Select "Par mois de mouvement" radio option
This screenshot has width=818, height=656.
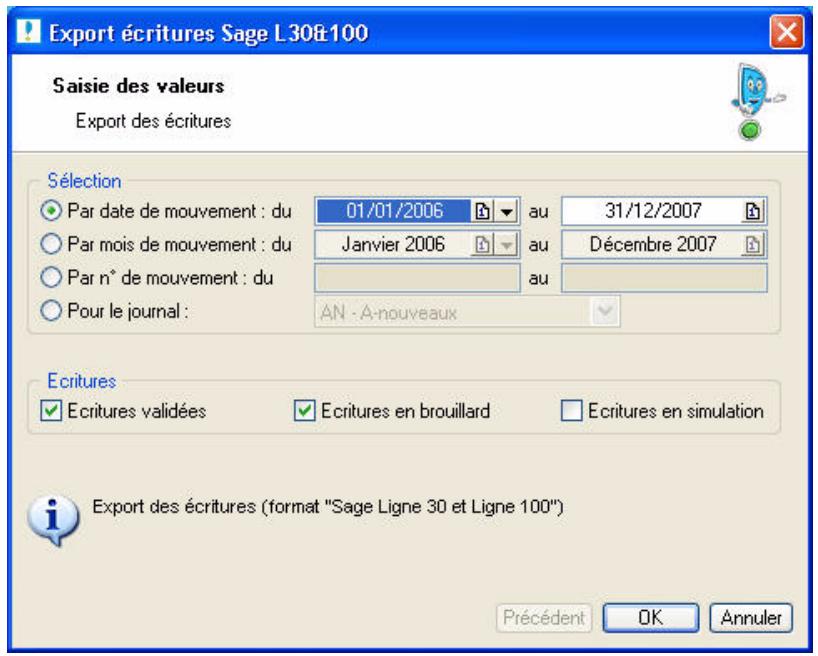51,244
